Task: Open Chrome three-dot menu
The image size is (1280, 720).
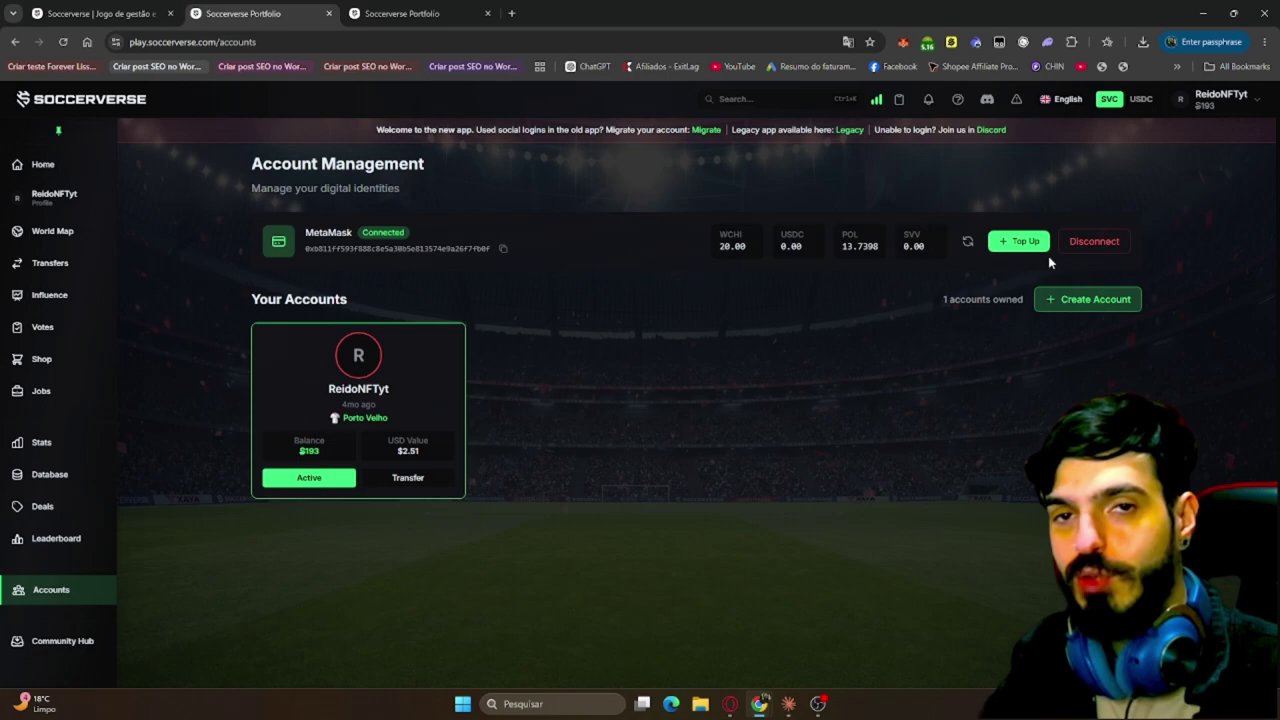Action: (x=1265, y=42)
